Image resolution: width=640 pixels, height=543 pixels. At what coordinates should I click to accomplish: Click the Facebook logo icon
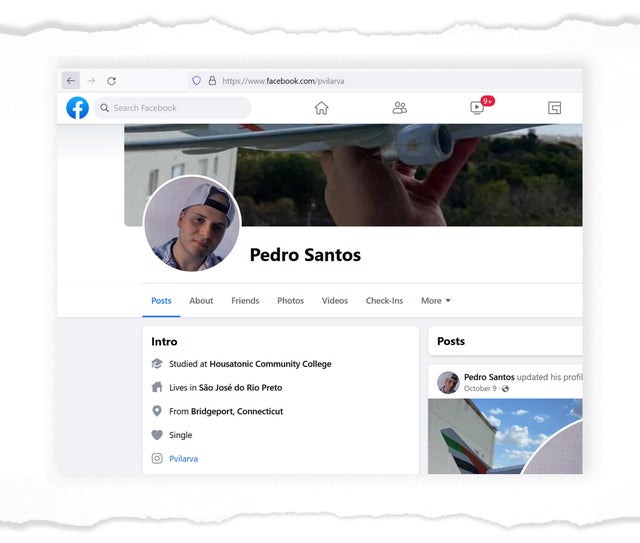coord(77,108)
